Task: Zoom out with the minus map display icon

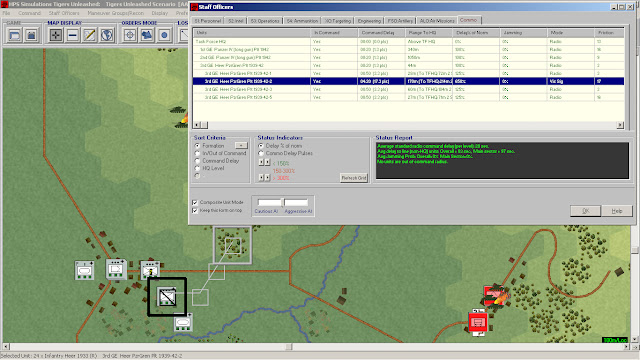Action: (73, 35)
